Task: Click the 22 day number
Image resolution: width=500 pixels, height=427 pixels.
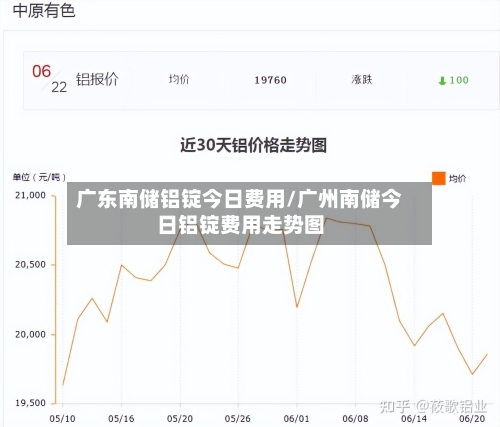Action: coord(59,87)
